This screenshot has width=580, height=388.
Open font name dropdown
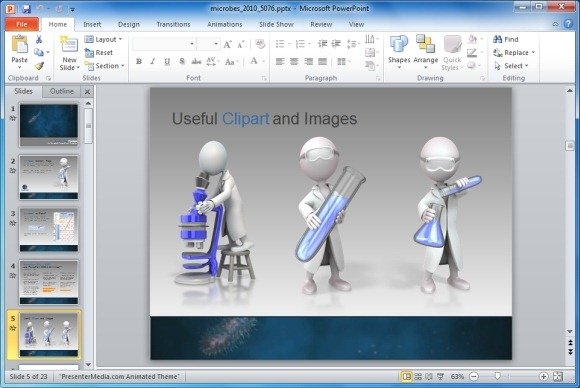(x=192, y=44)
